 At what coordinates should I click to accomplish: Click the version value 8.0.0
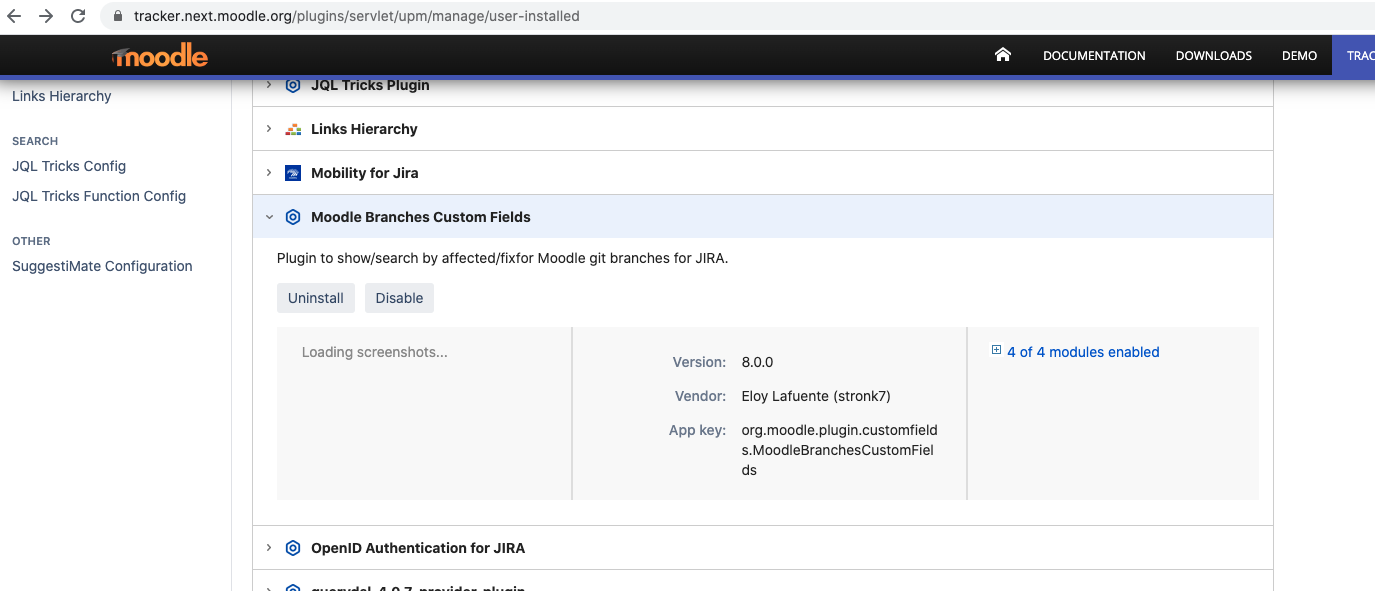tap(757, 362)
